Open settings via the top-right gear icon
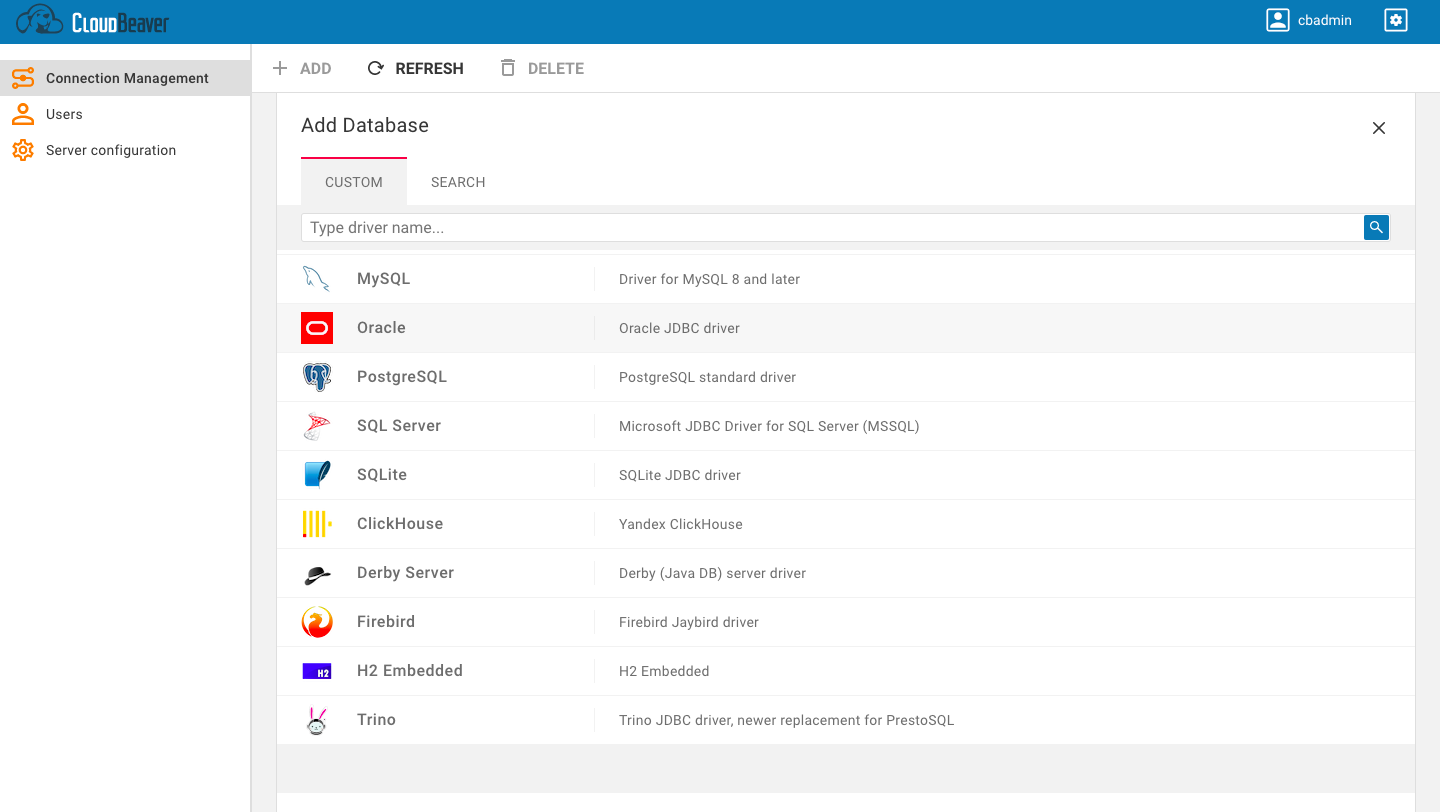The width and height of the screenshot is (1440, 812). [1396, 19]
